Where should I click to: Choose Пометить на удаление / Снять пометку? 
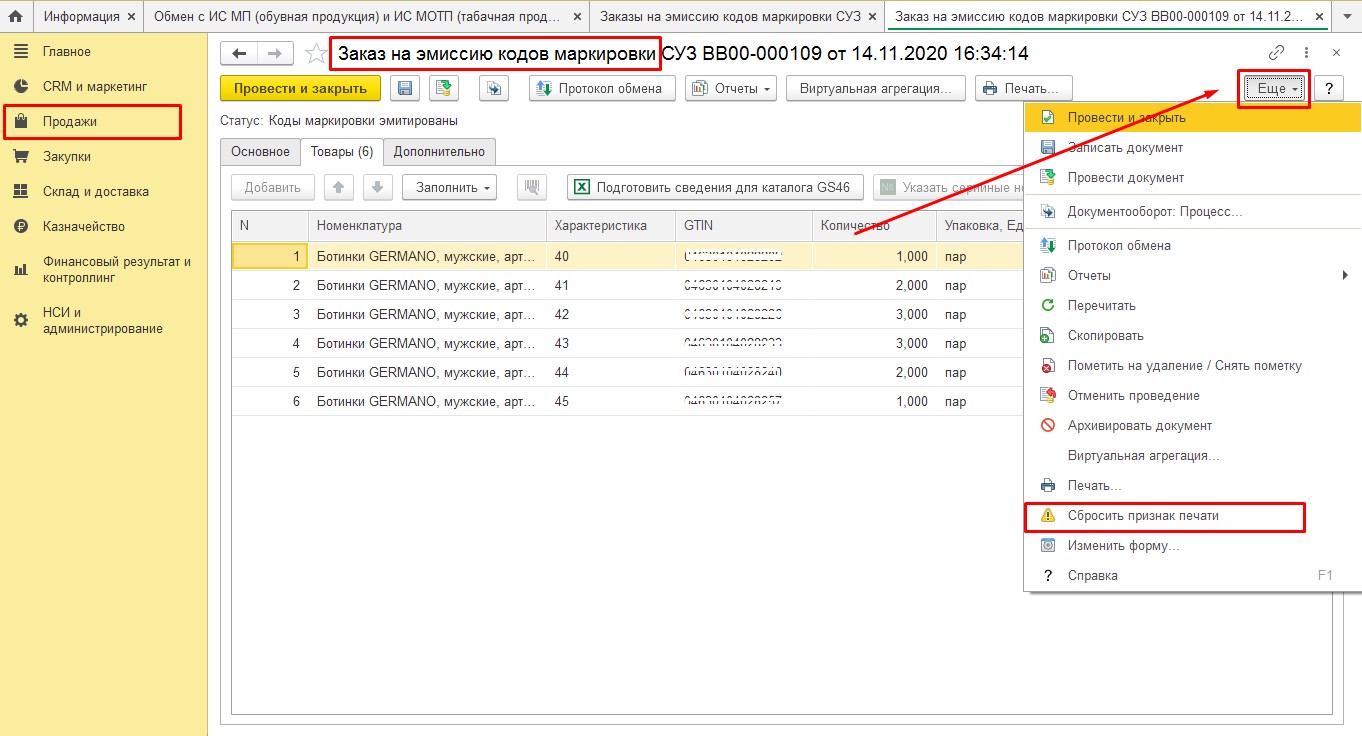[x=1192, y=365]
